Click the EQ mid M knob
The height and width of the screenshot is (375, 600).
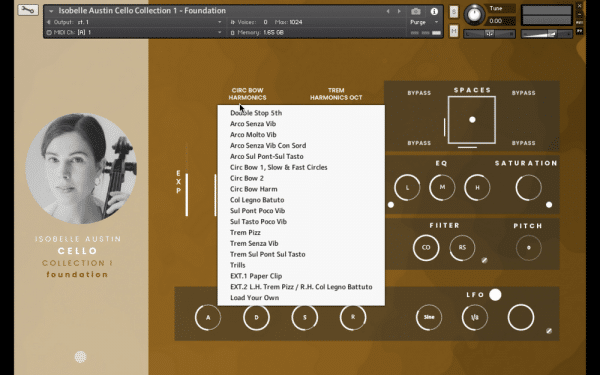tap(442, 188)
